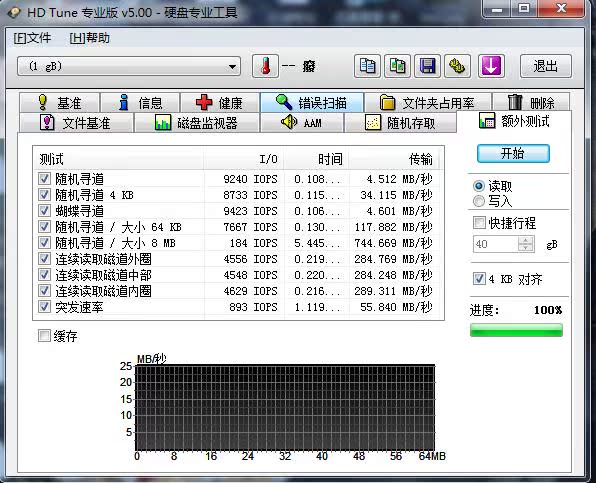Select the 写入 write radio button
This screenshot has height=483, width=596.
click(x=479, y=201)
